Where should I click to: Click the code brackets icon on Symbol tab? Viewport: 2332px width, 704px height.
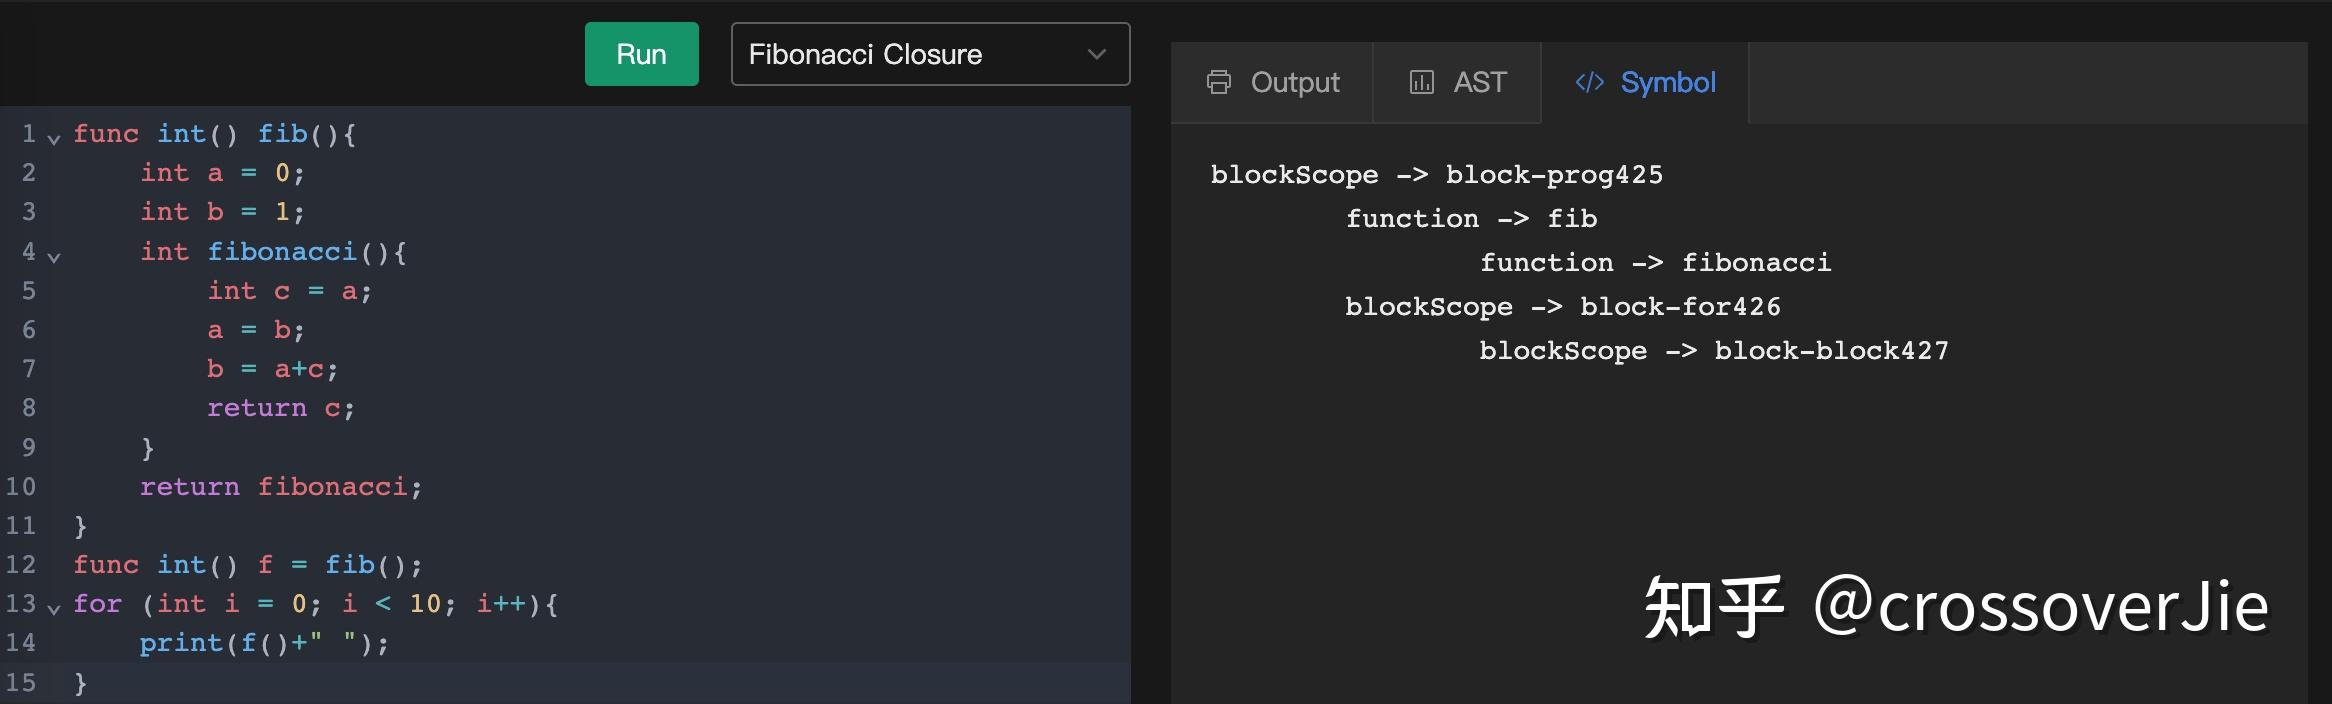coord(1589,82)
